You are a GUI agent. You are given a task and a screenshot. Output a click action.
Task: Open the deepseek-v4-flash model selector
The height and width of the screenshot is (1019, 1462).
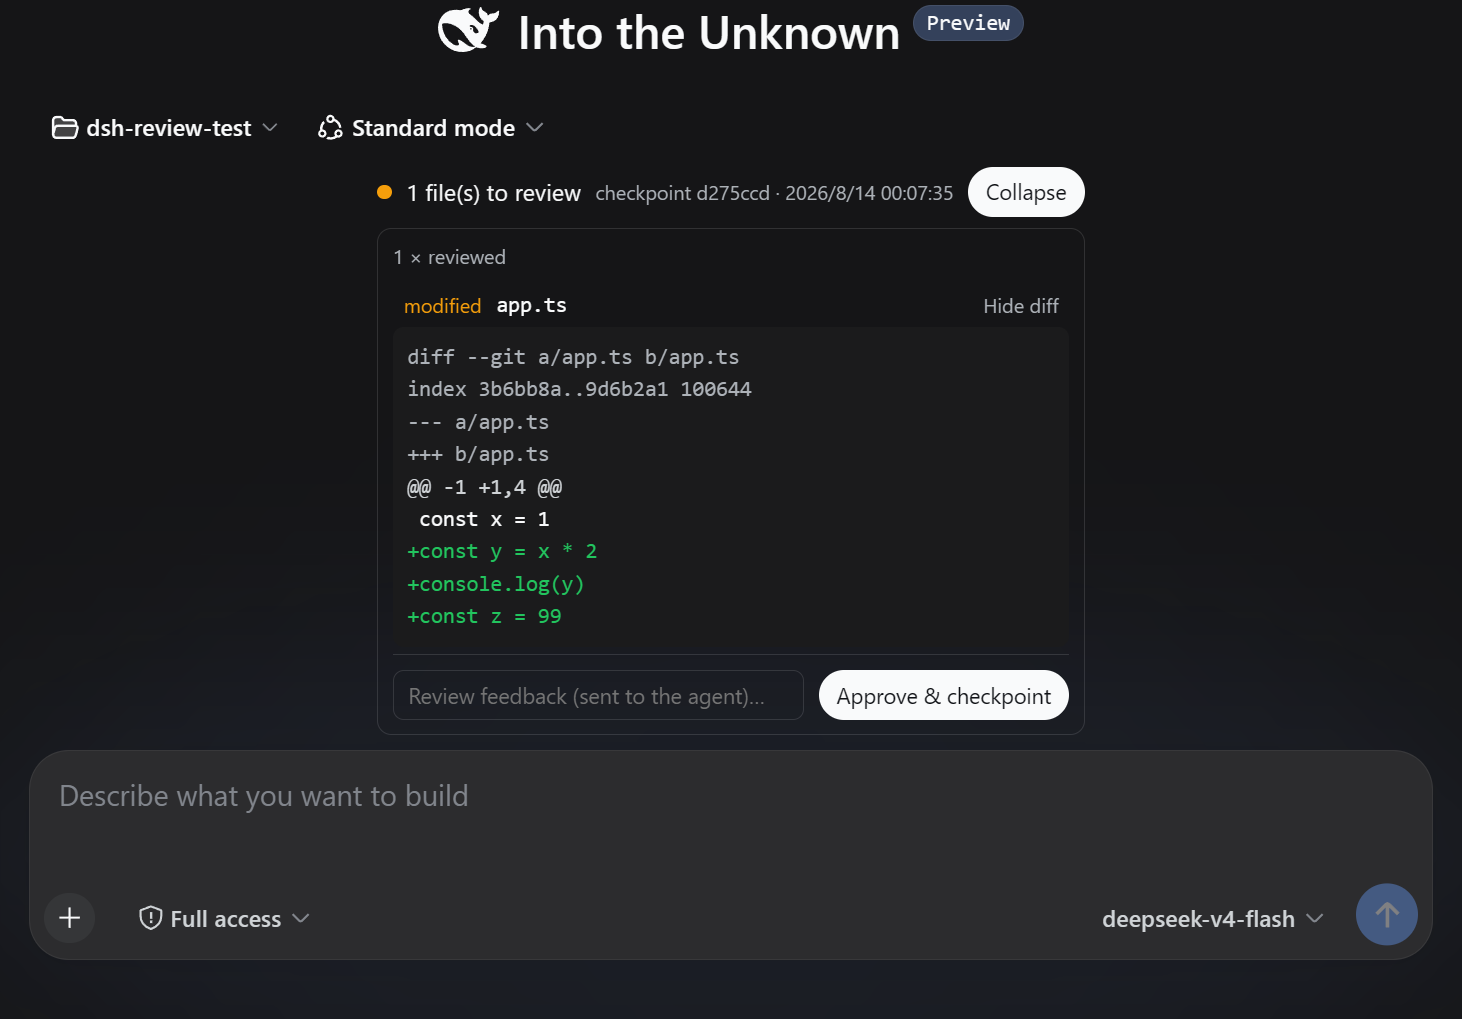click(1213, 918)
